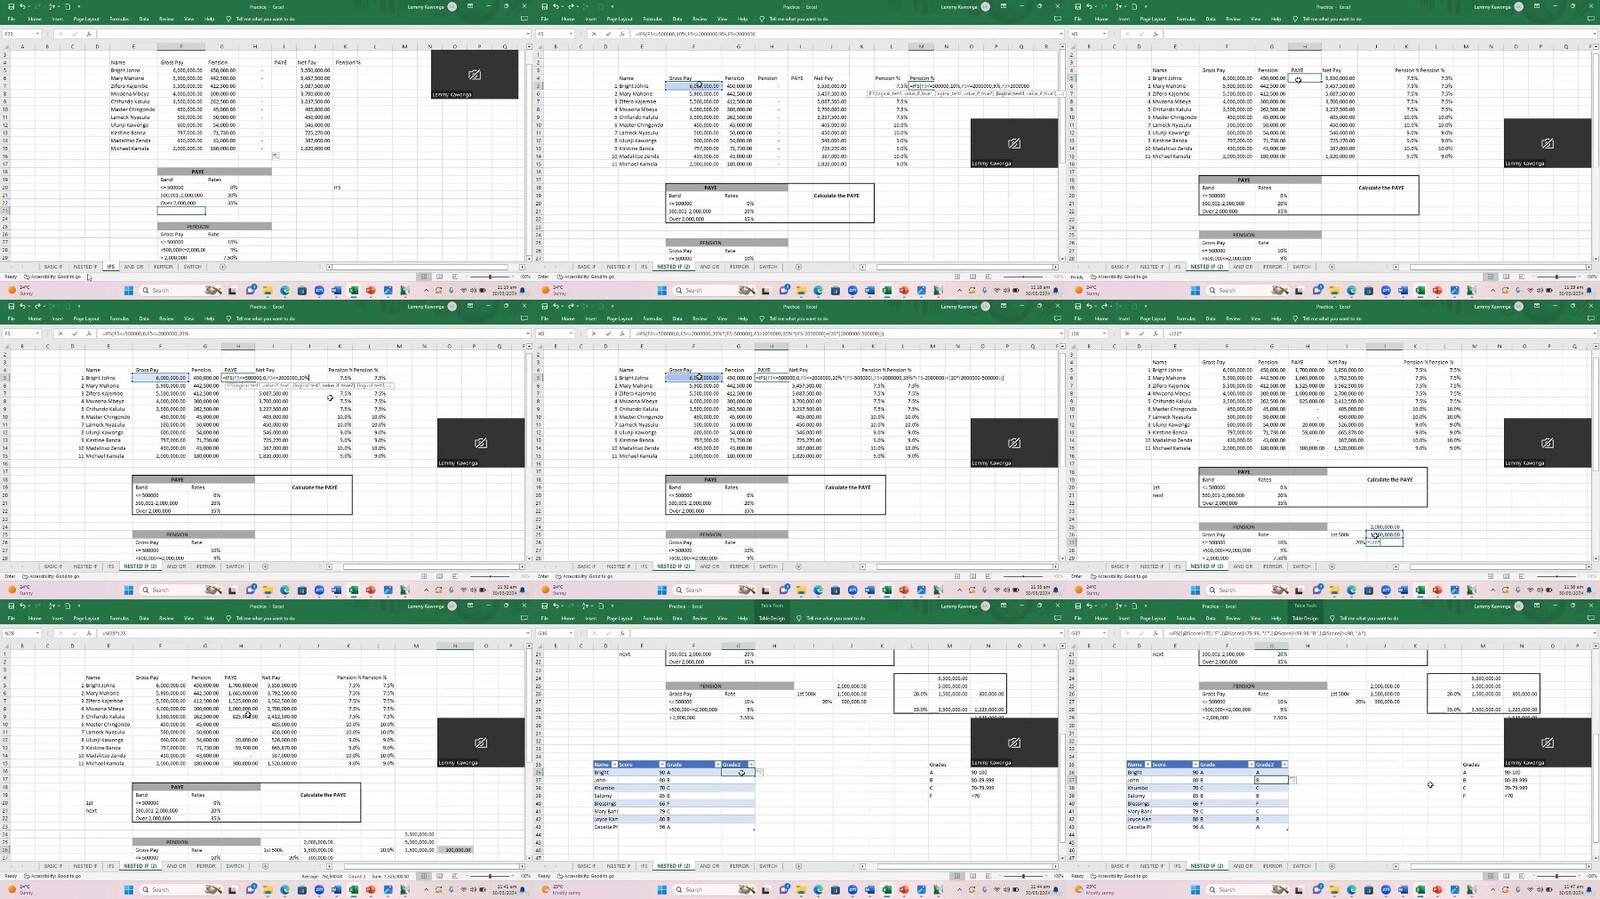Click the Save icon in the top-left Excel screenshot
Viewport: 1600px width, 899px height.
9,6
